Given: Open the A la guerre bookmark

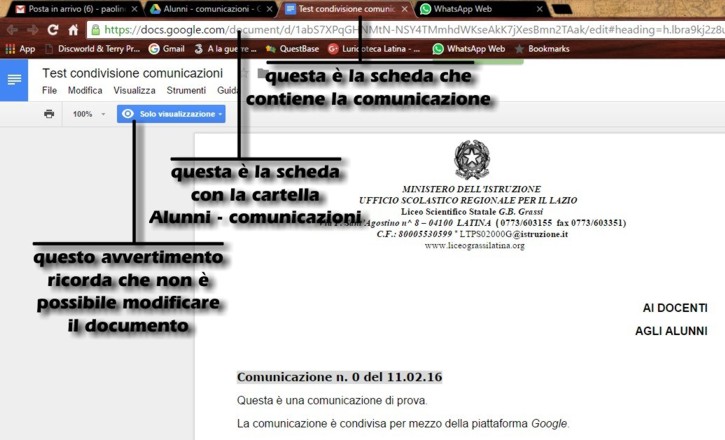Looking at the screenshot, I should tap(225, 49).
